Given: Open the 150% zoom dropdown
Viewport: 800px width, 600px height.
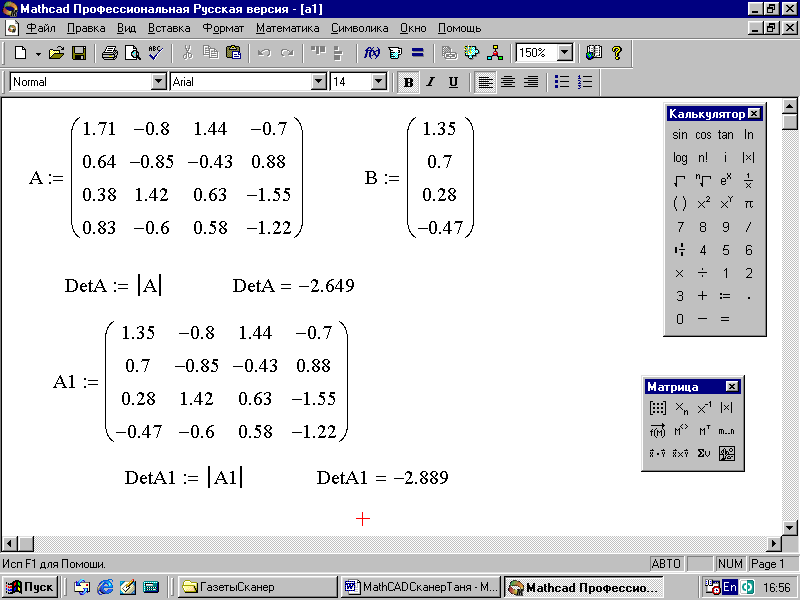Looking at the screenshot, I should click(x=564, y=53).
